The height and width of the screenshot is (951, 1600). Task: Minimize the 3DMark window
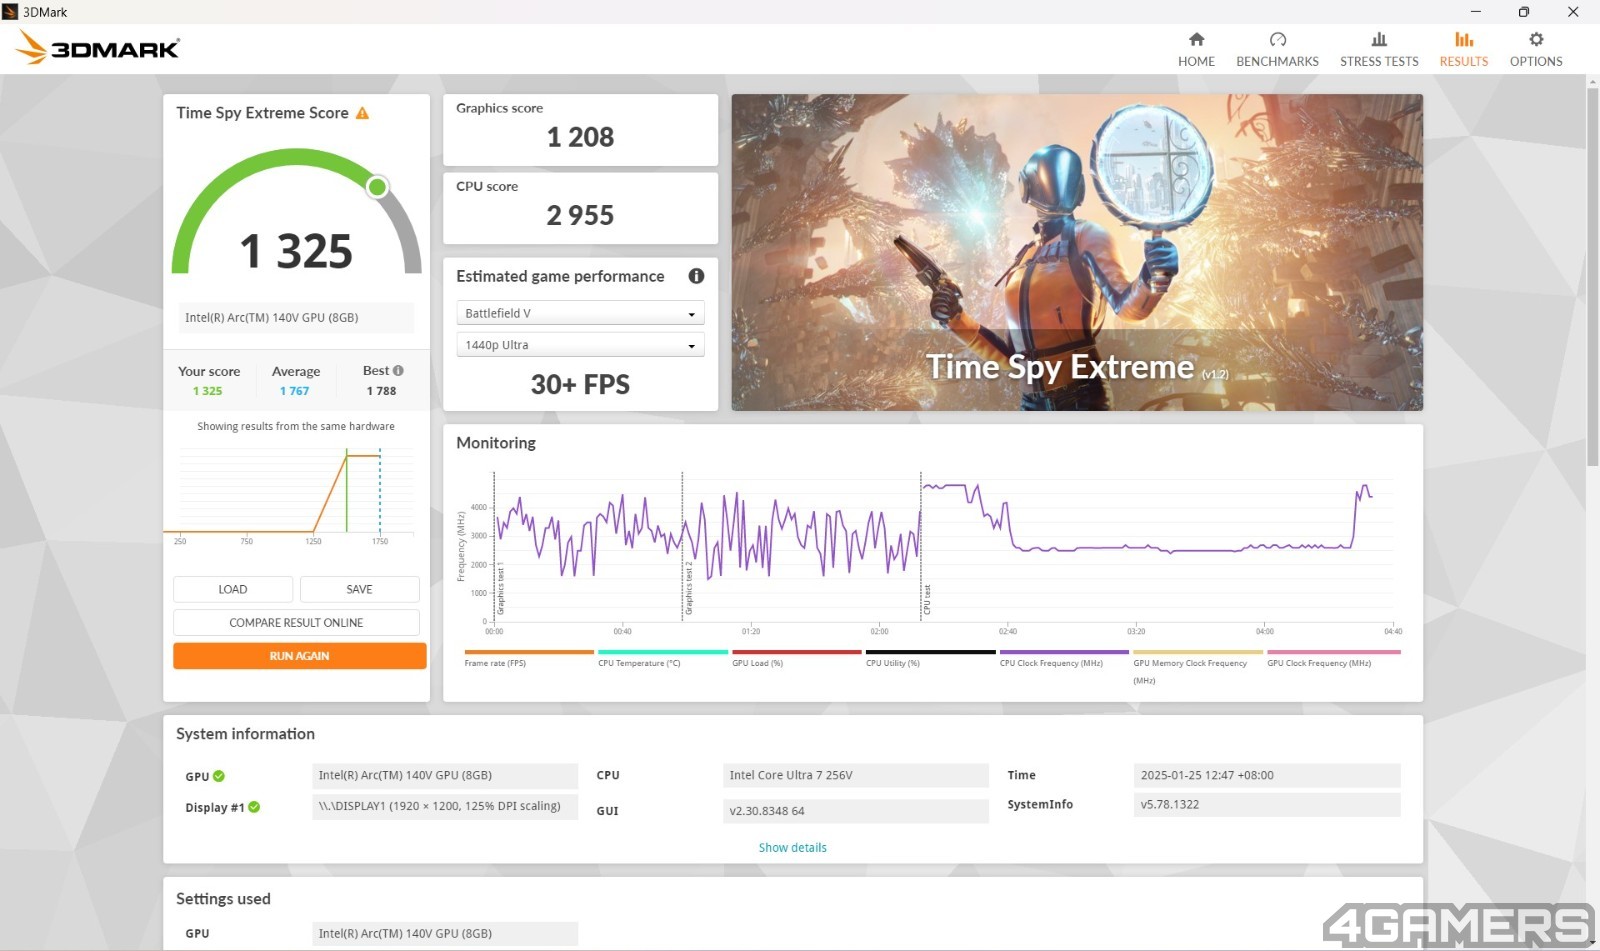1475,12
